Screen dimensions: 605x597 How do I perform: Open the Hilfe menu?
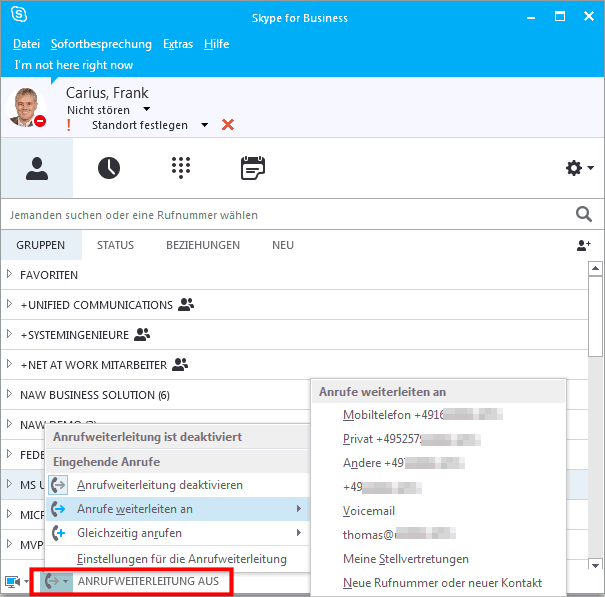pos(216,44)
